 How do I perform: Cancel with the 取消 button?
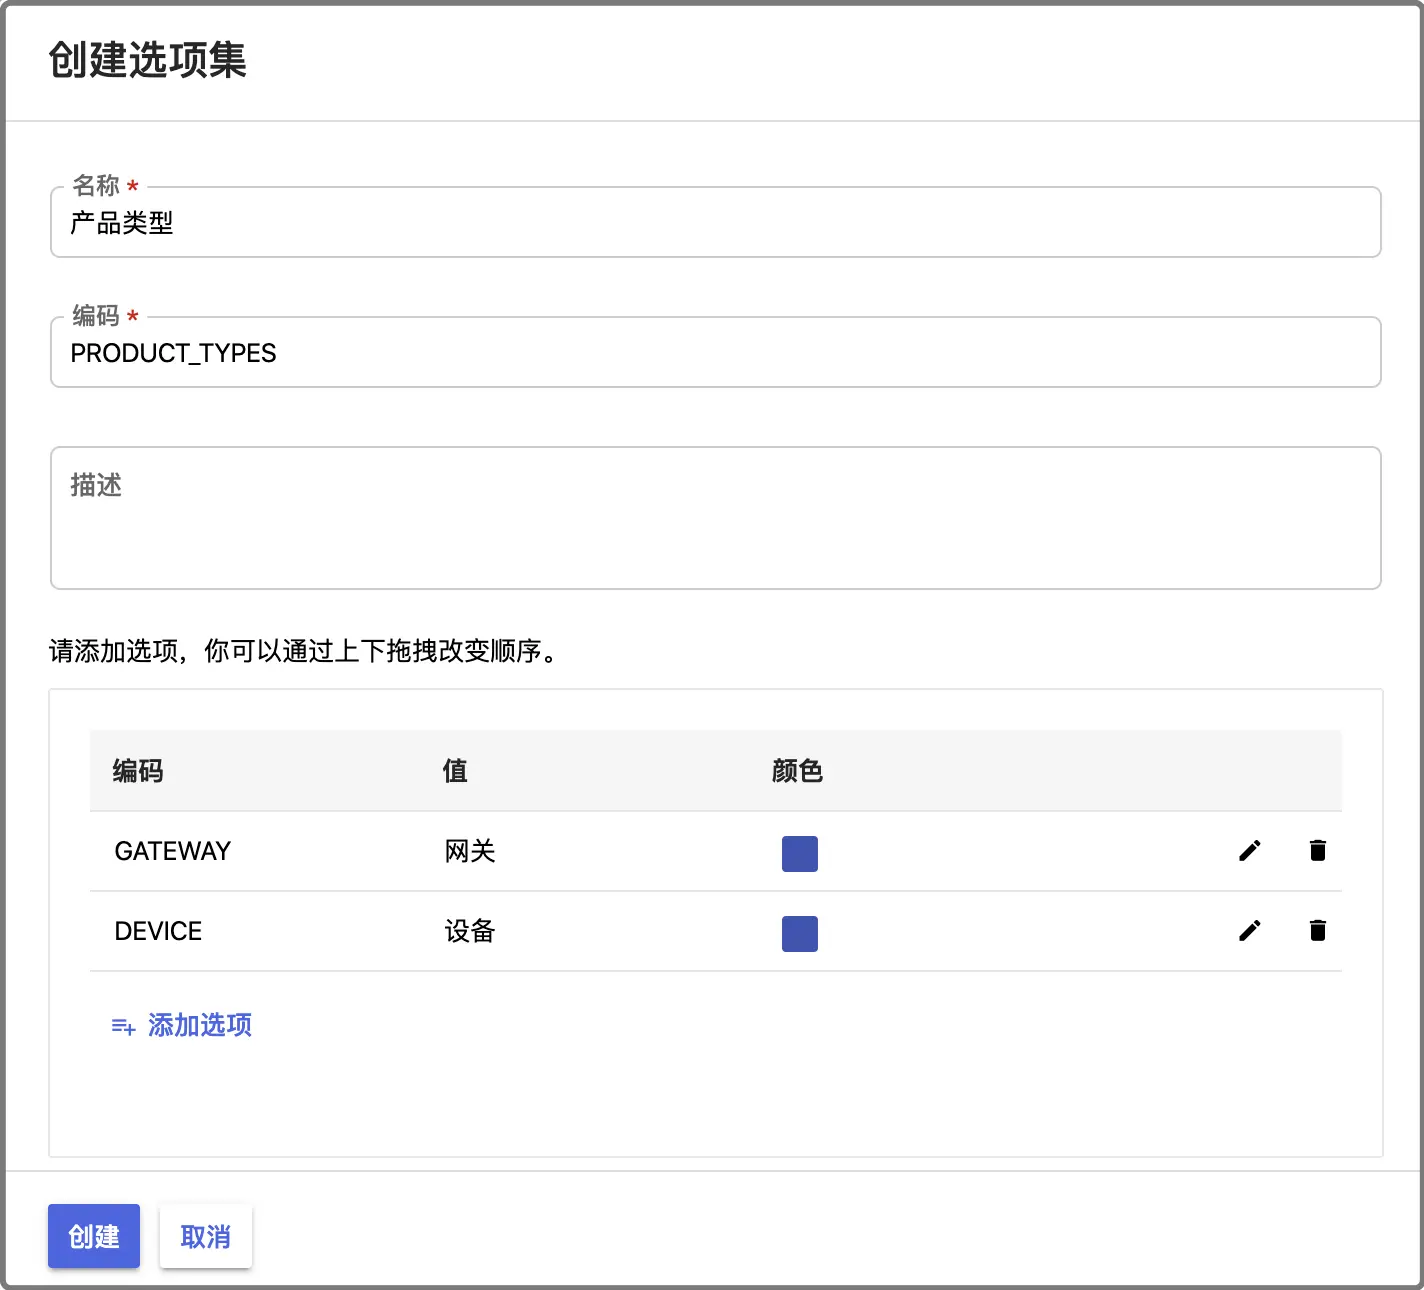click(206, 1236)
